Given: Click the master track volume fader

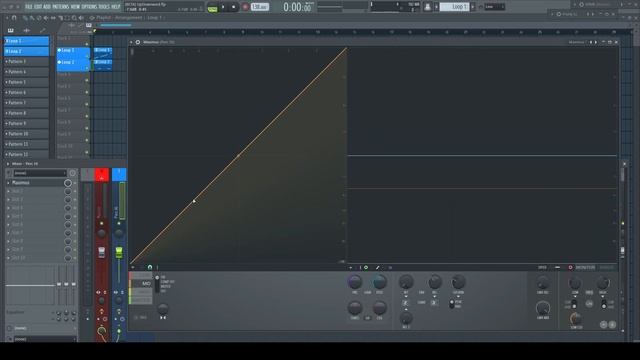Looking at the screenshot, I should (102, 252).
